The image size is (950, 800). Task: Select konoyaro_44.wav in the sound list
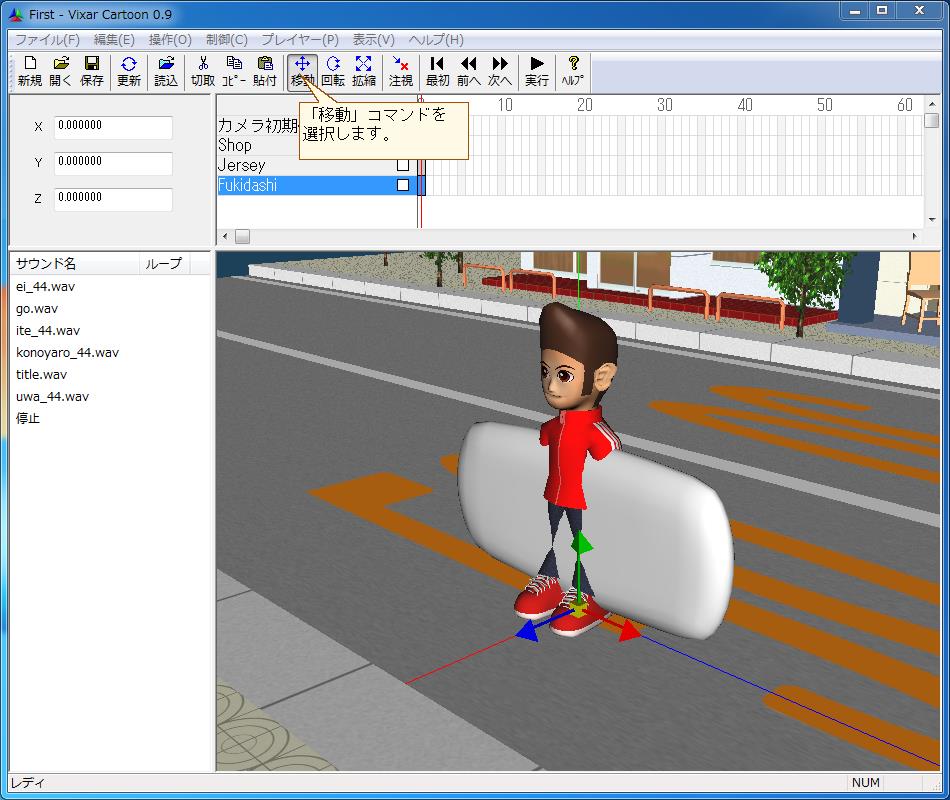tap(67, 352)
